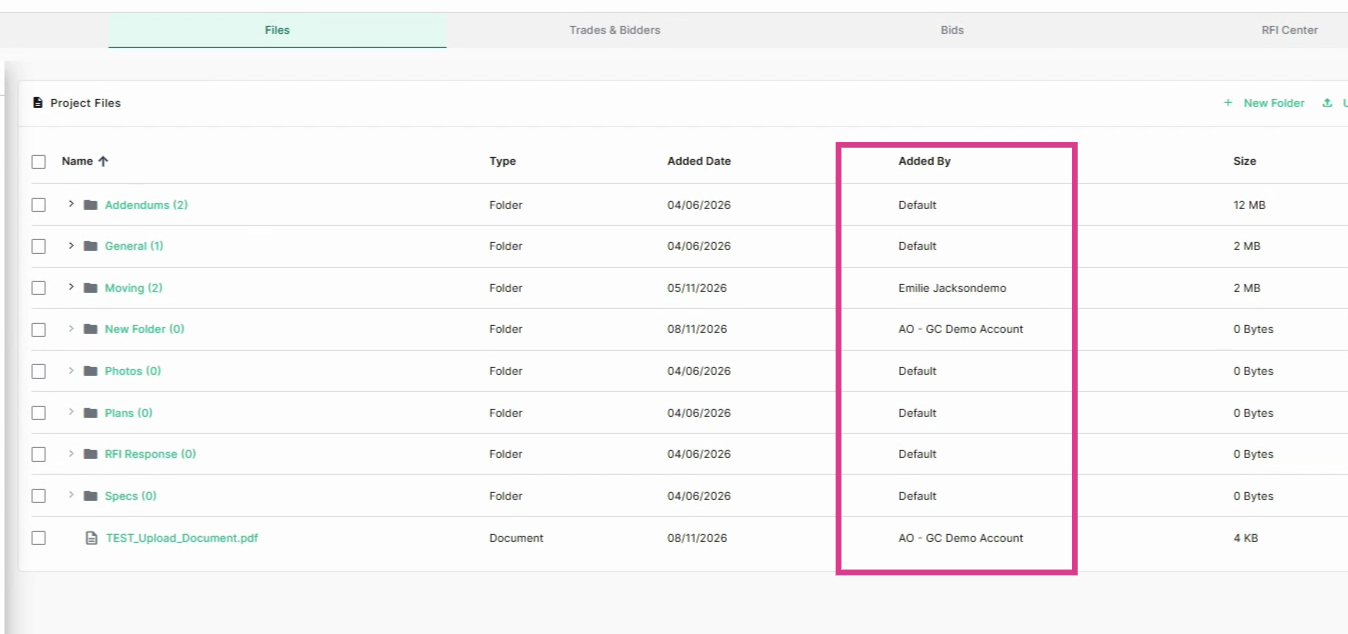Open the Files tab
Image resolution: width=1348 pixels, height=634 pixels.
click(277, 30)
